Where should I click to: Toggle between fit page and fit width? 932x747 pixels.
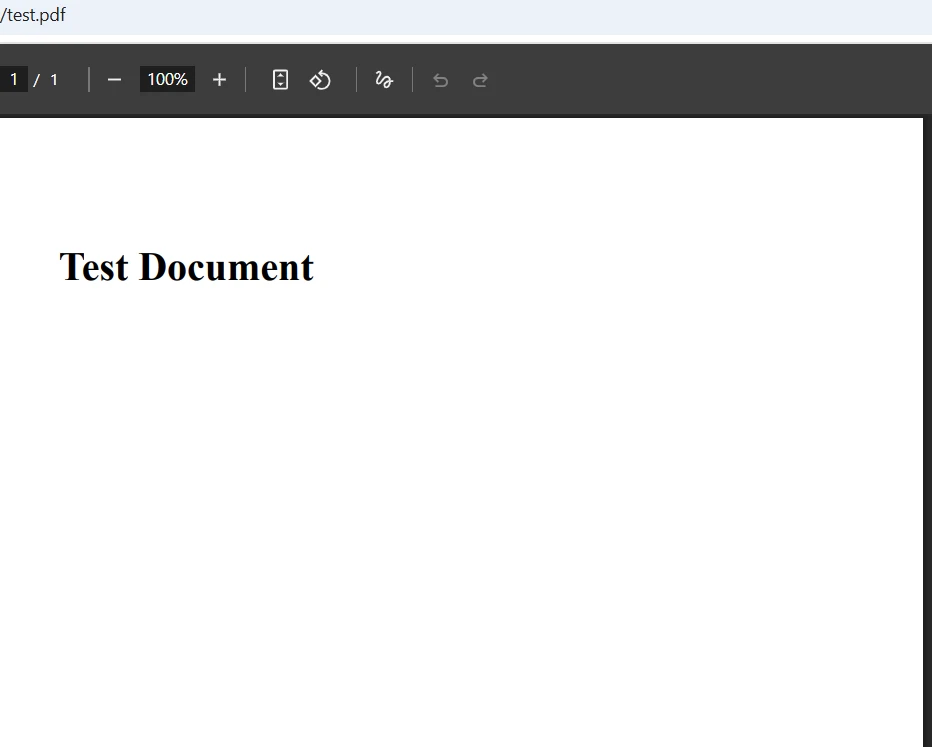(x=280, y=79)
